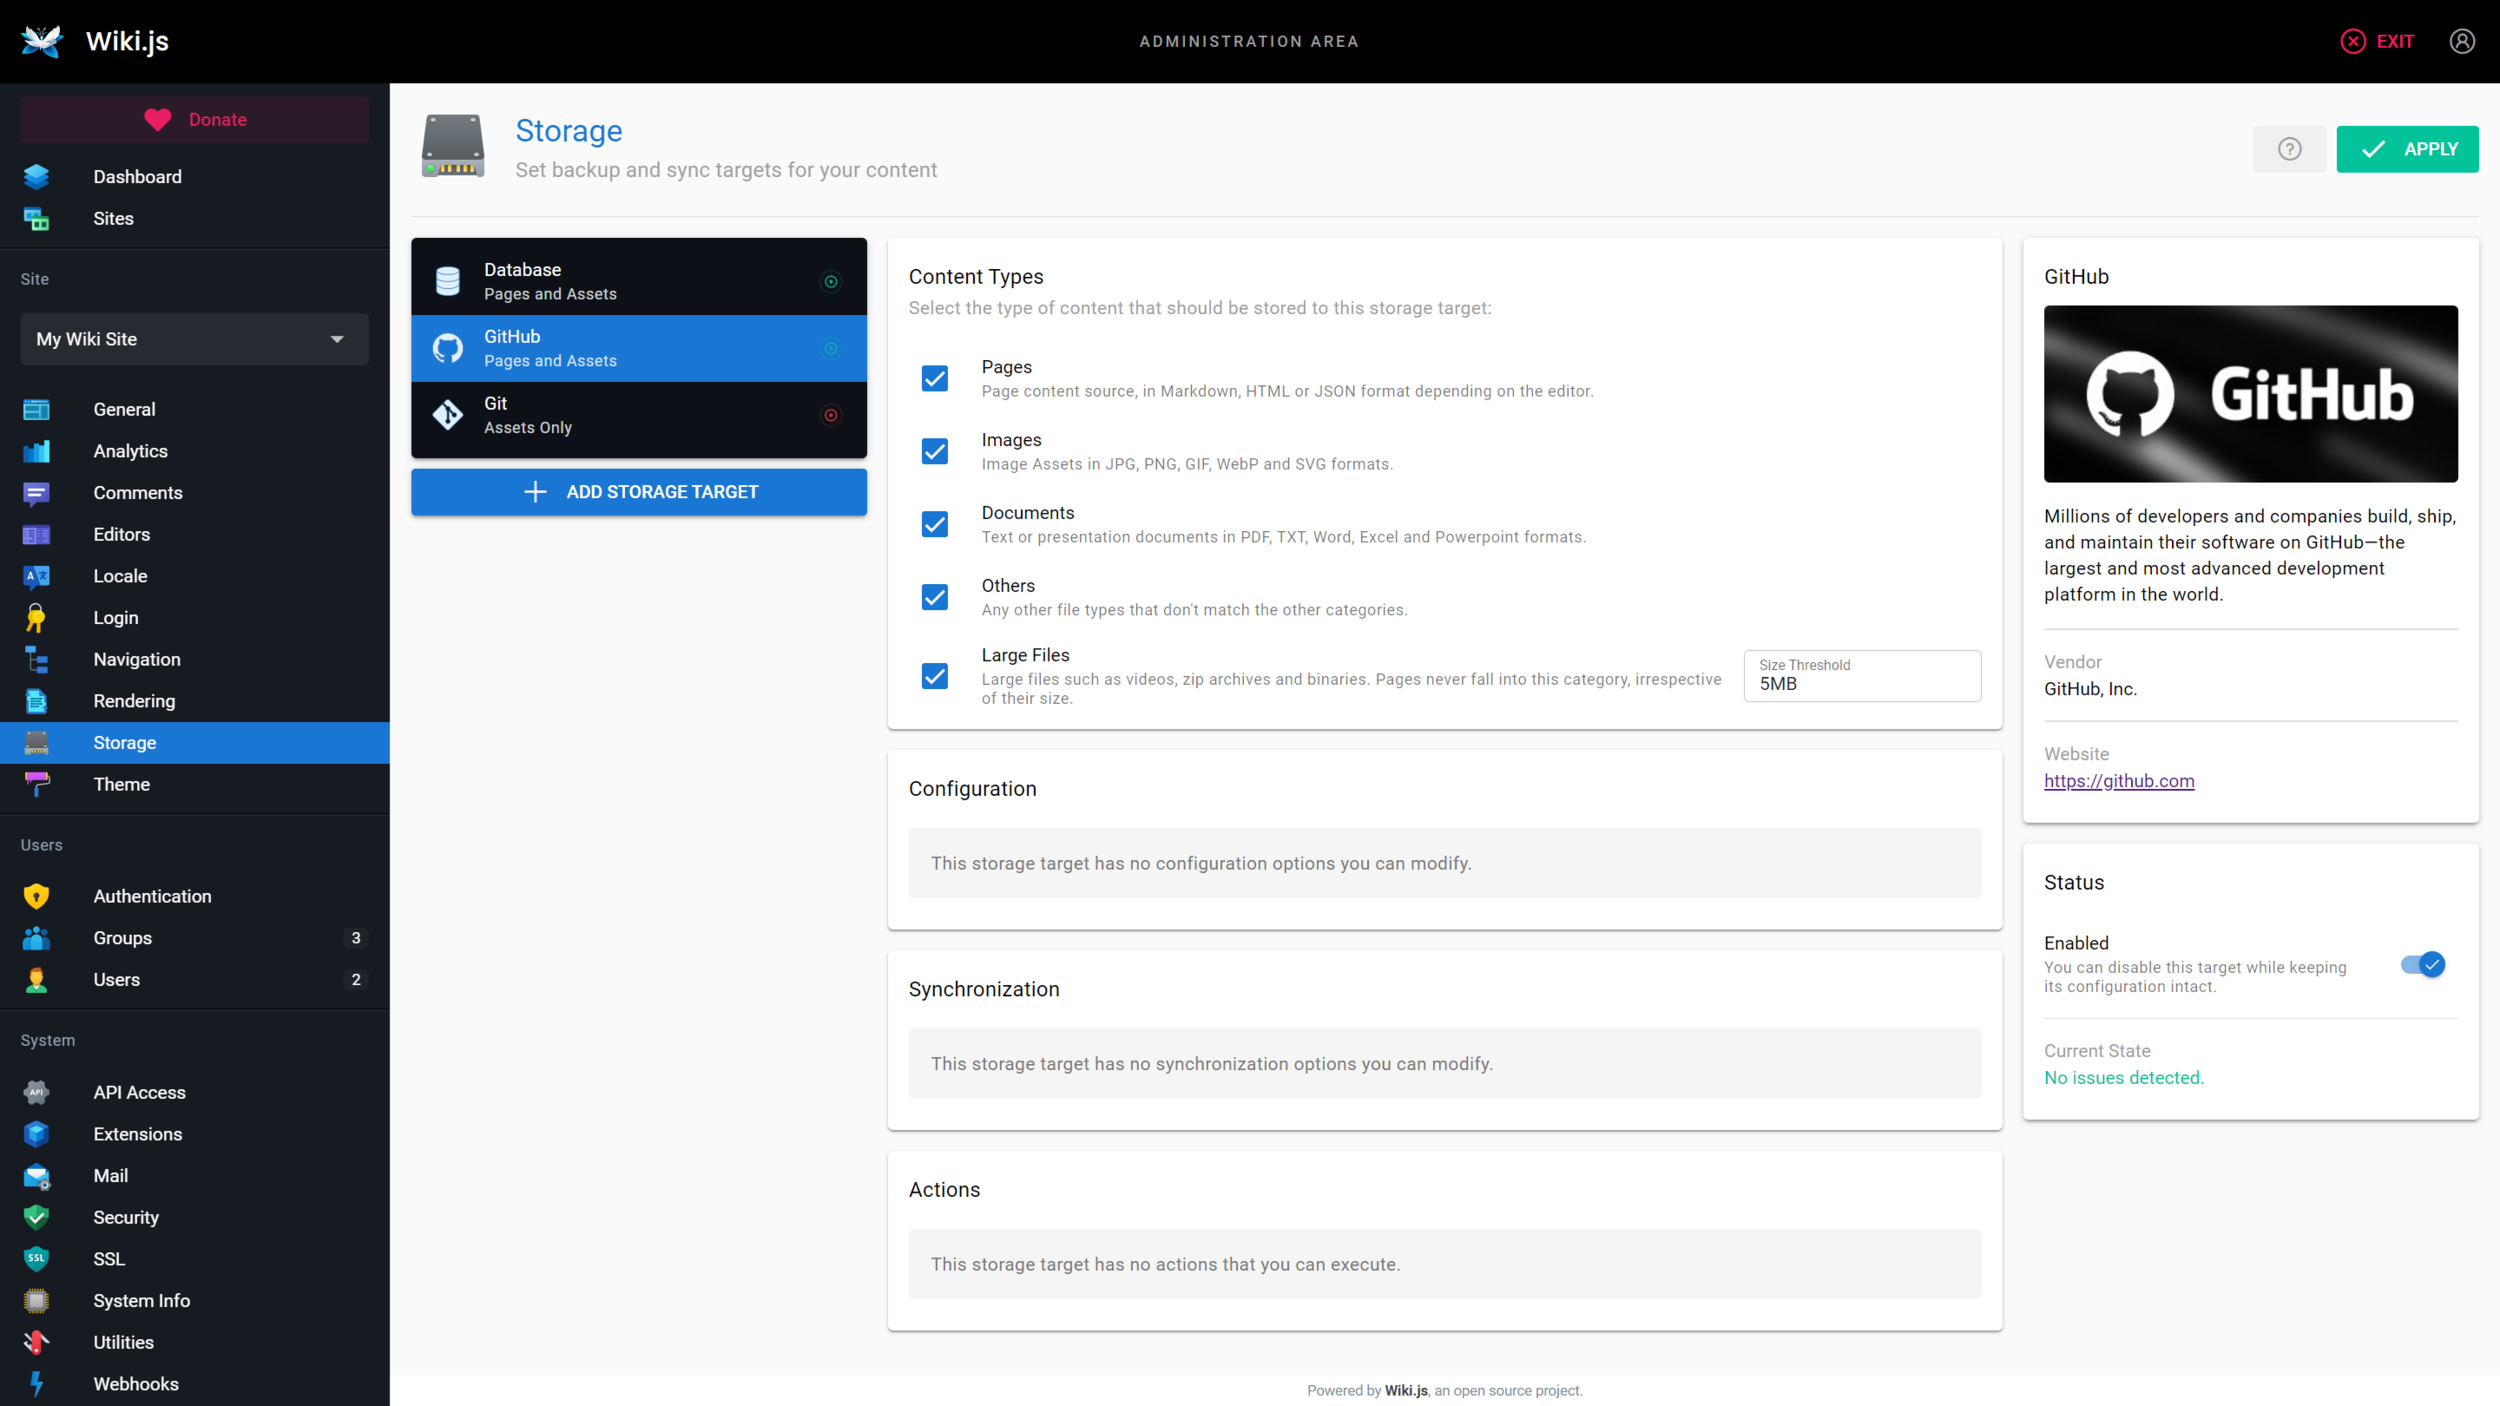2500x1406 pixels.
Task: Open the Rendering menu item
Action: coord(134,701)
